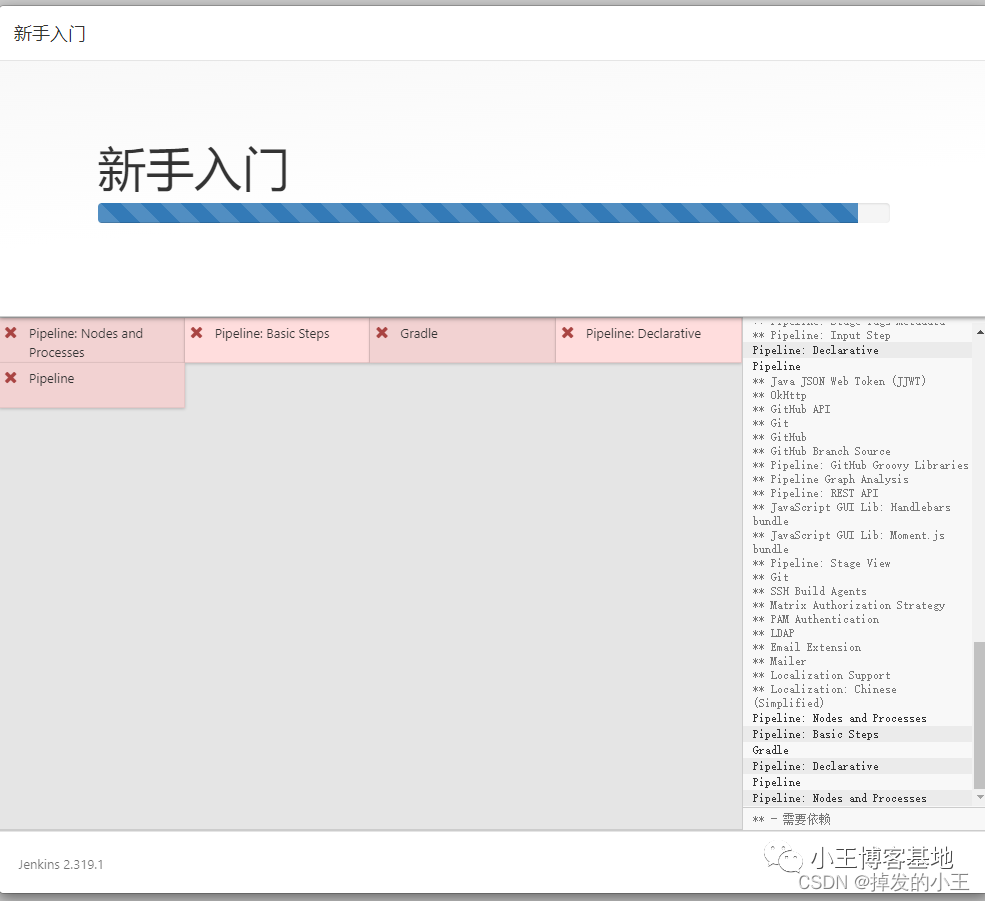The image size is (985, 901).
Task: Select '** Localization Support' log entry
Action: point(822,675)
